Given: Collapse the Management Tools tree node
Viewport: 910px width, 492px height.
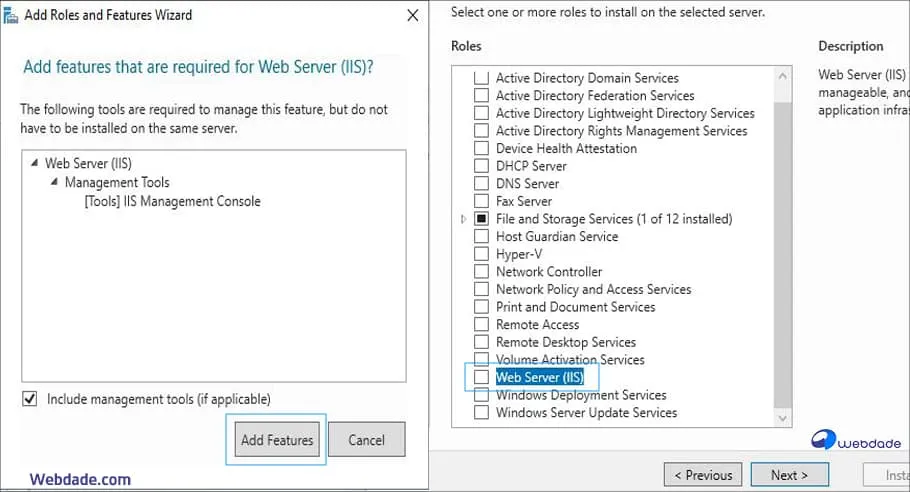Looking at the screenshot, I should [55, 183].
